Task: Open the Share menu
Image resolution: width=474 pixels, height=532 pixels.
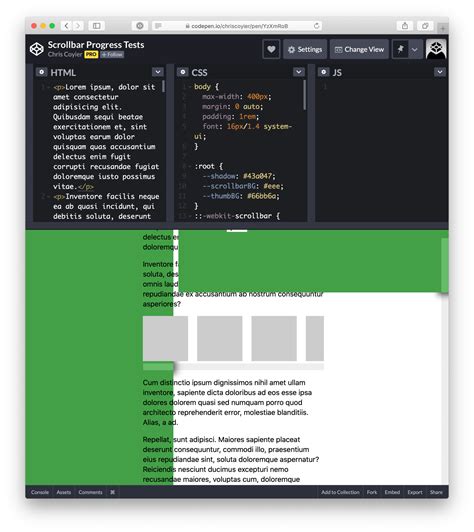Action: [x=436, y=492]
